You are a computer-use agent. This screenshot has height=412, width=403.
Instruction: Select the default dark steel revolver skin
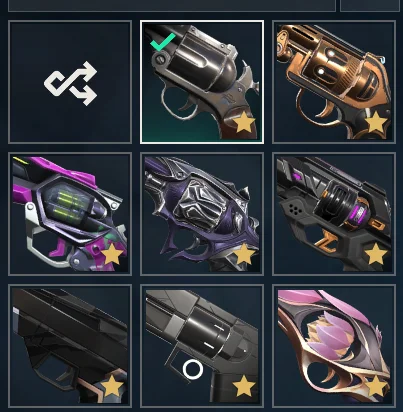pos(202,82)
